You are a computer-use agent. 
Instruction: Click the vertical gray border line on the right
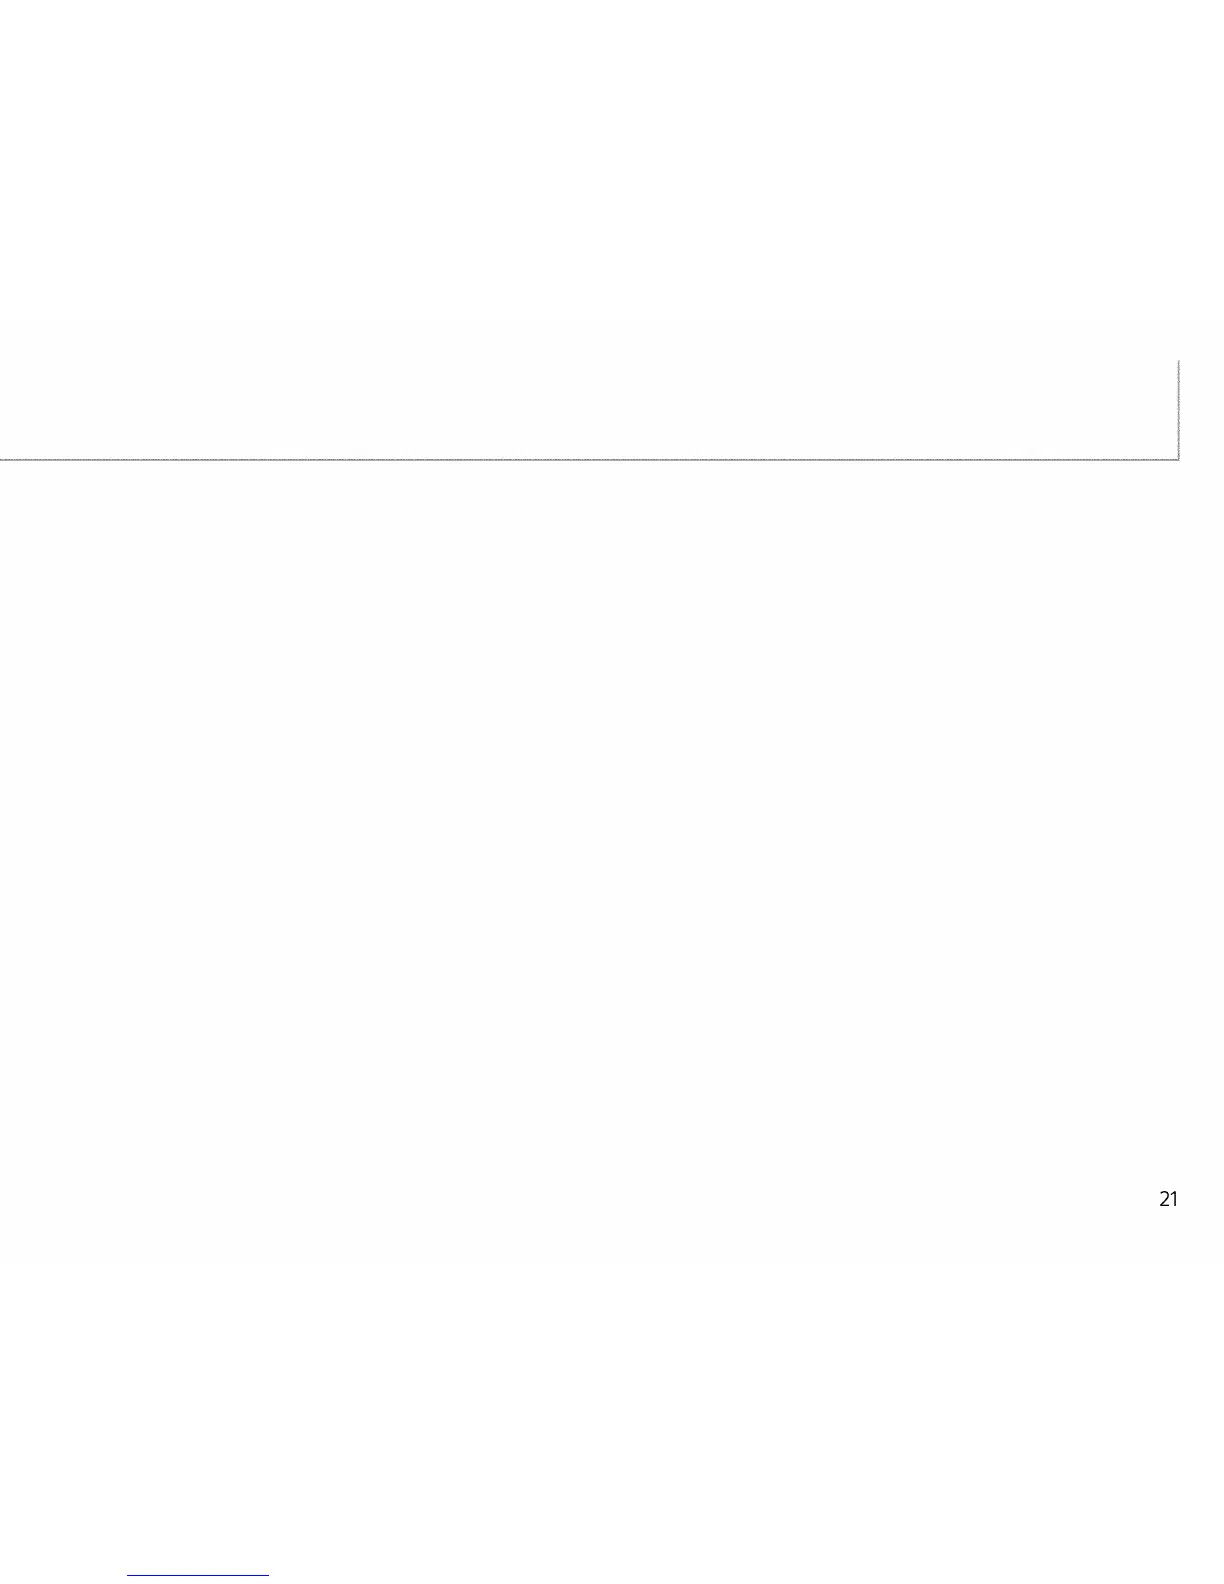pos(1179,410)
